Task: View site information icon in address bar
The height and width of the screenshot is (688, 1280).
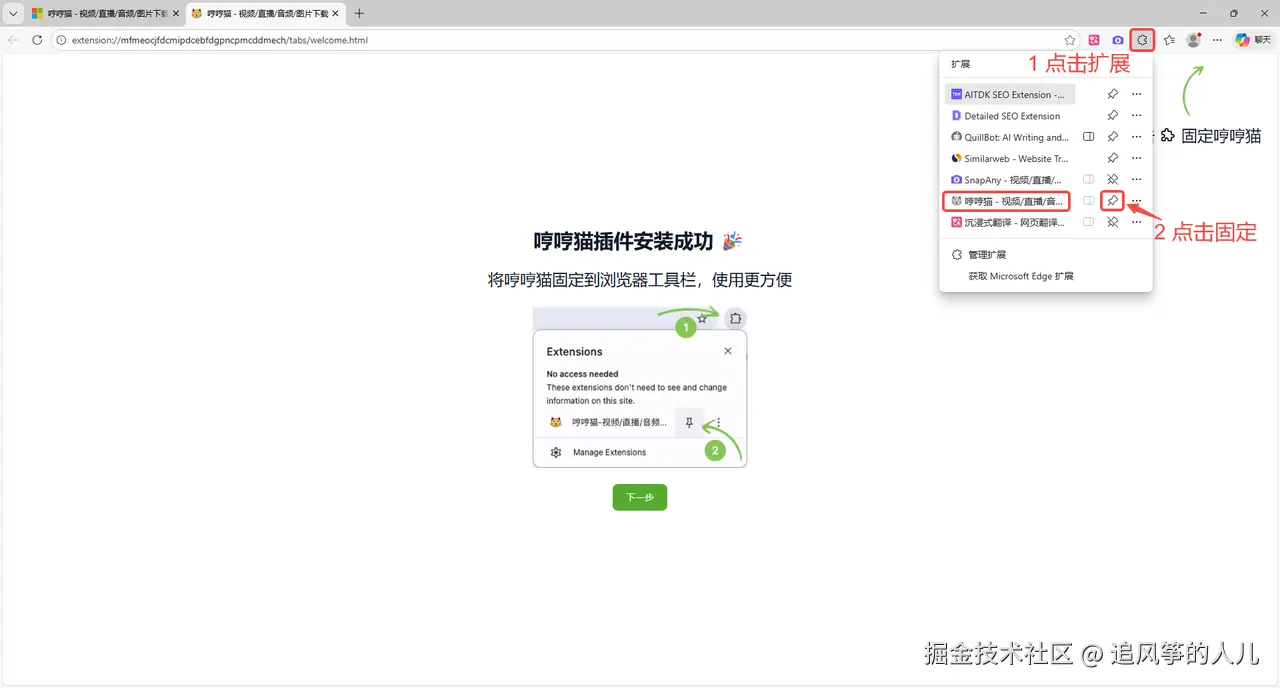Action: point(61,40)
